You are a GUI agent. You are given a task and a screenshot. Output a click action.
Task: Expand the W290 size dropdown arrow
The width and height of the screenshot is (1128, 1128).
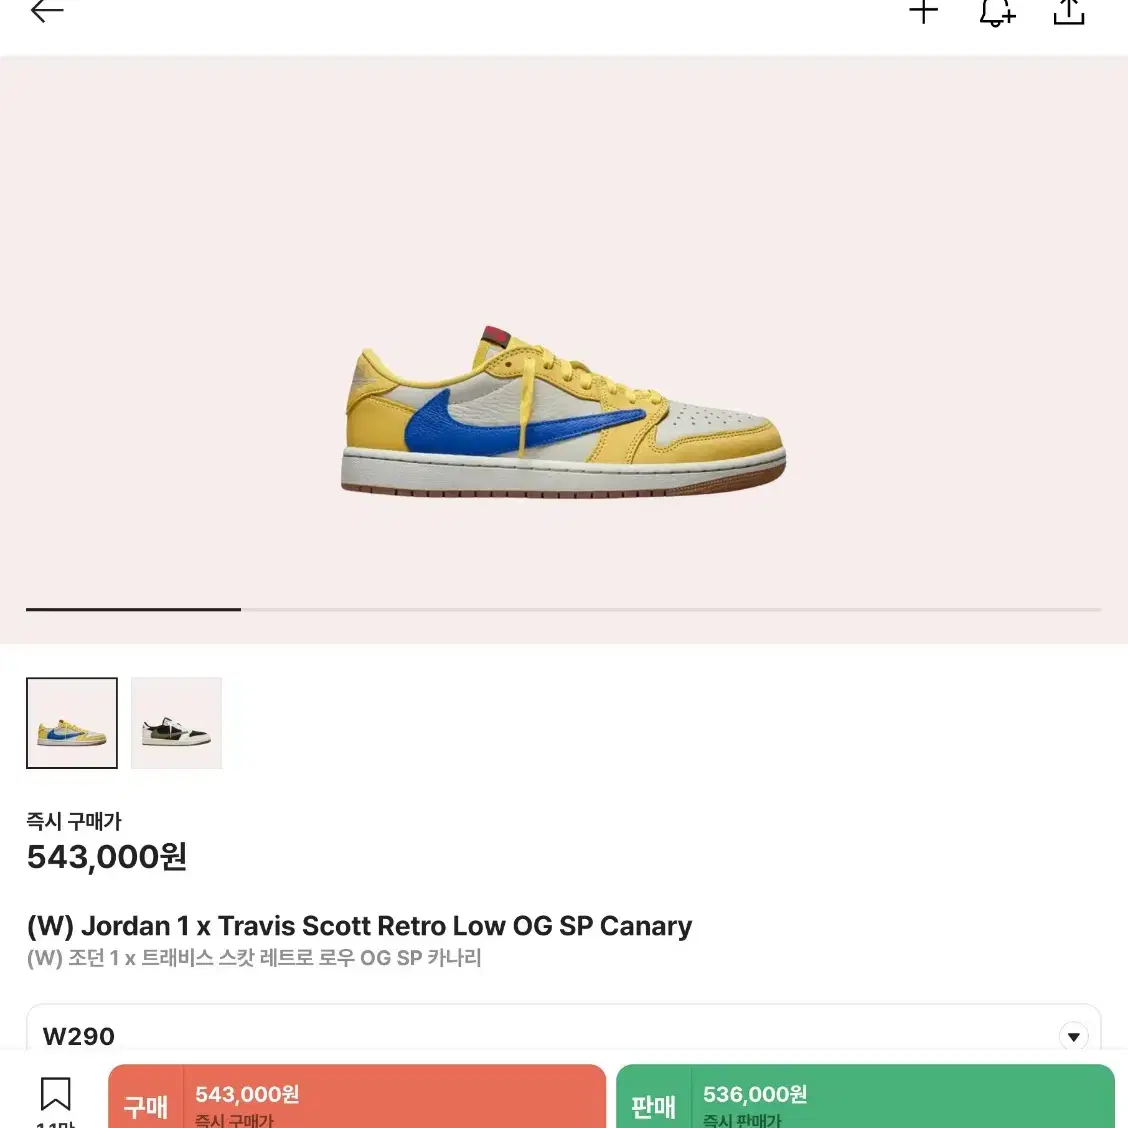[x=1073, y=1037]
